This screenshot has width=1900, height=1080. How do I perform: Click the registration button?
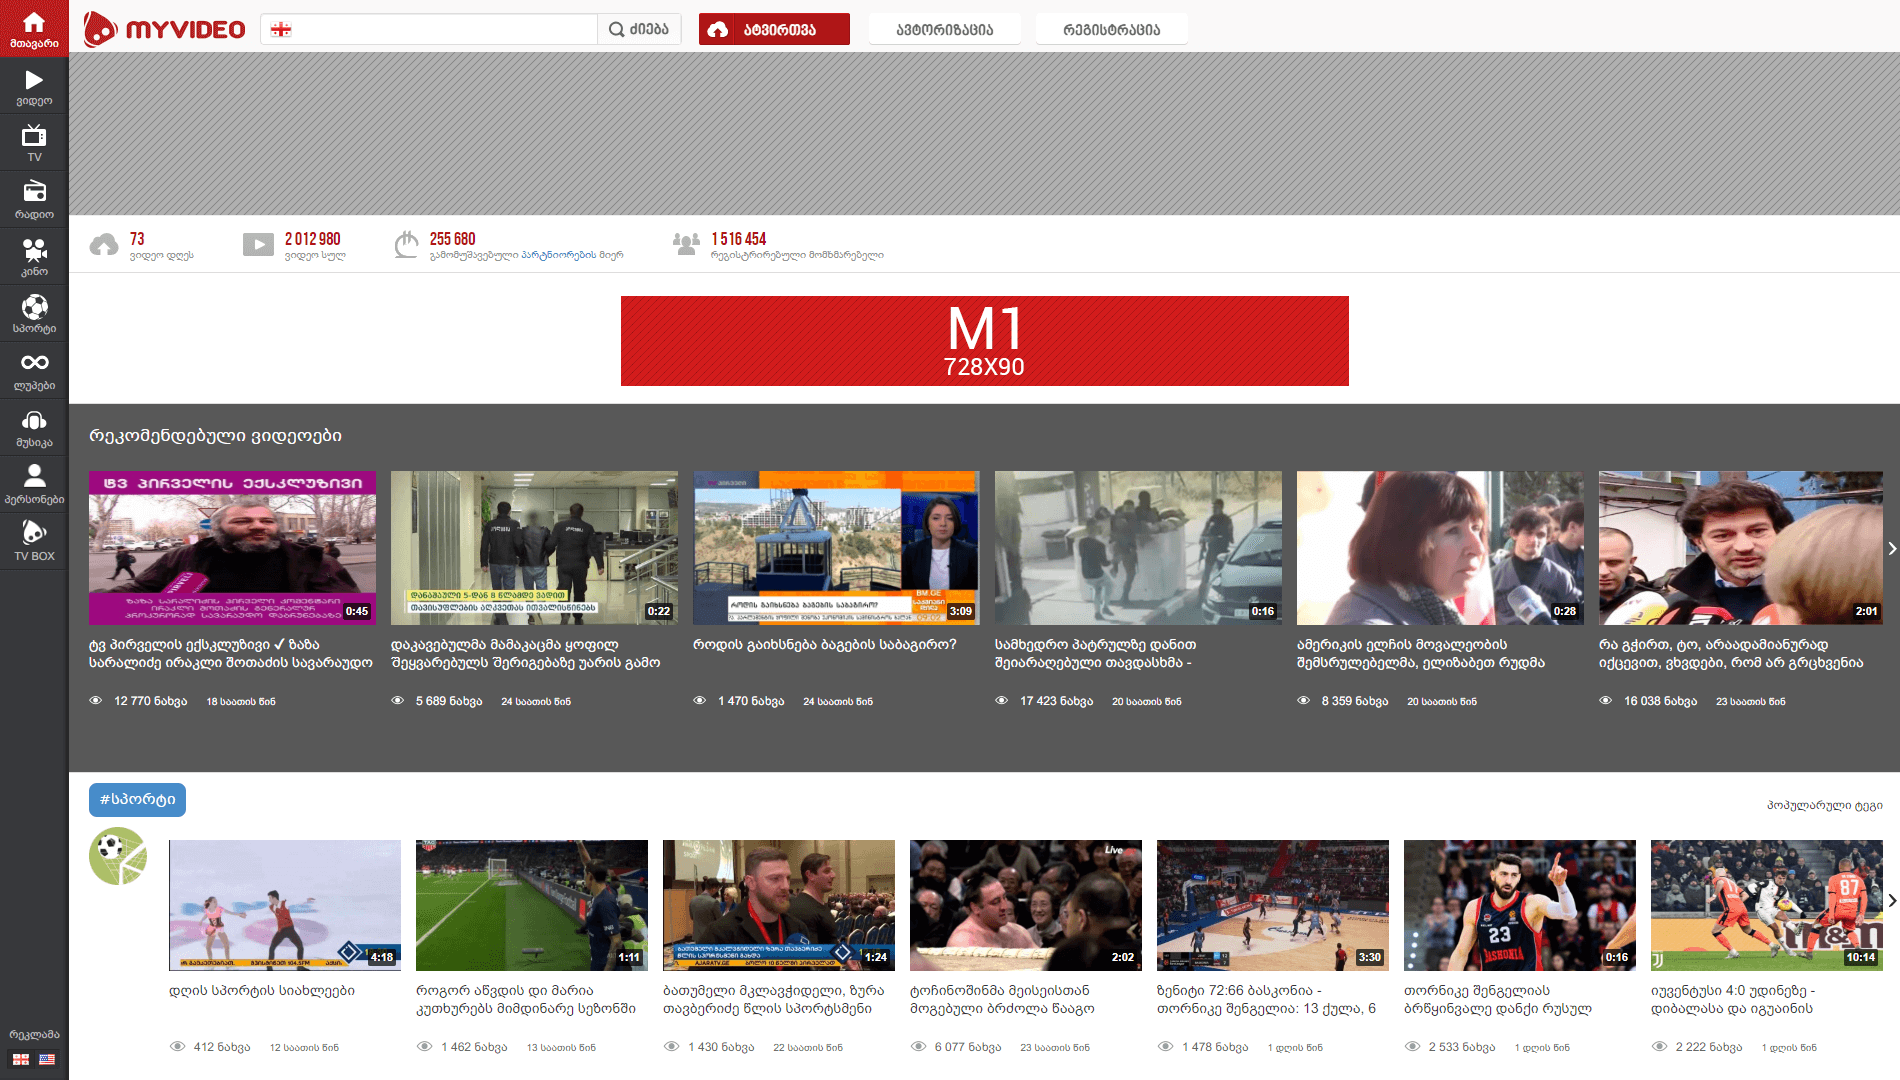pos(1111,29)
